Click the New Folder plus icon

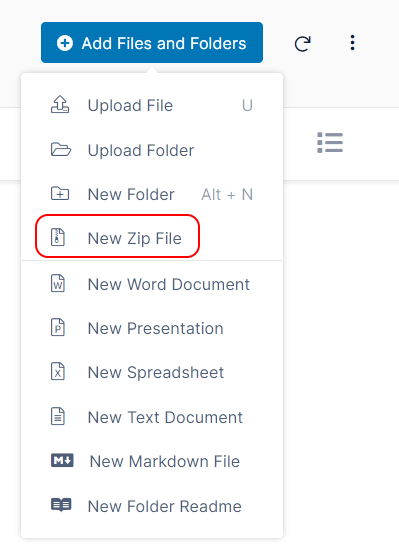coord(60,194)
